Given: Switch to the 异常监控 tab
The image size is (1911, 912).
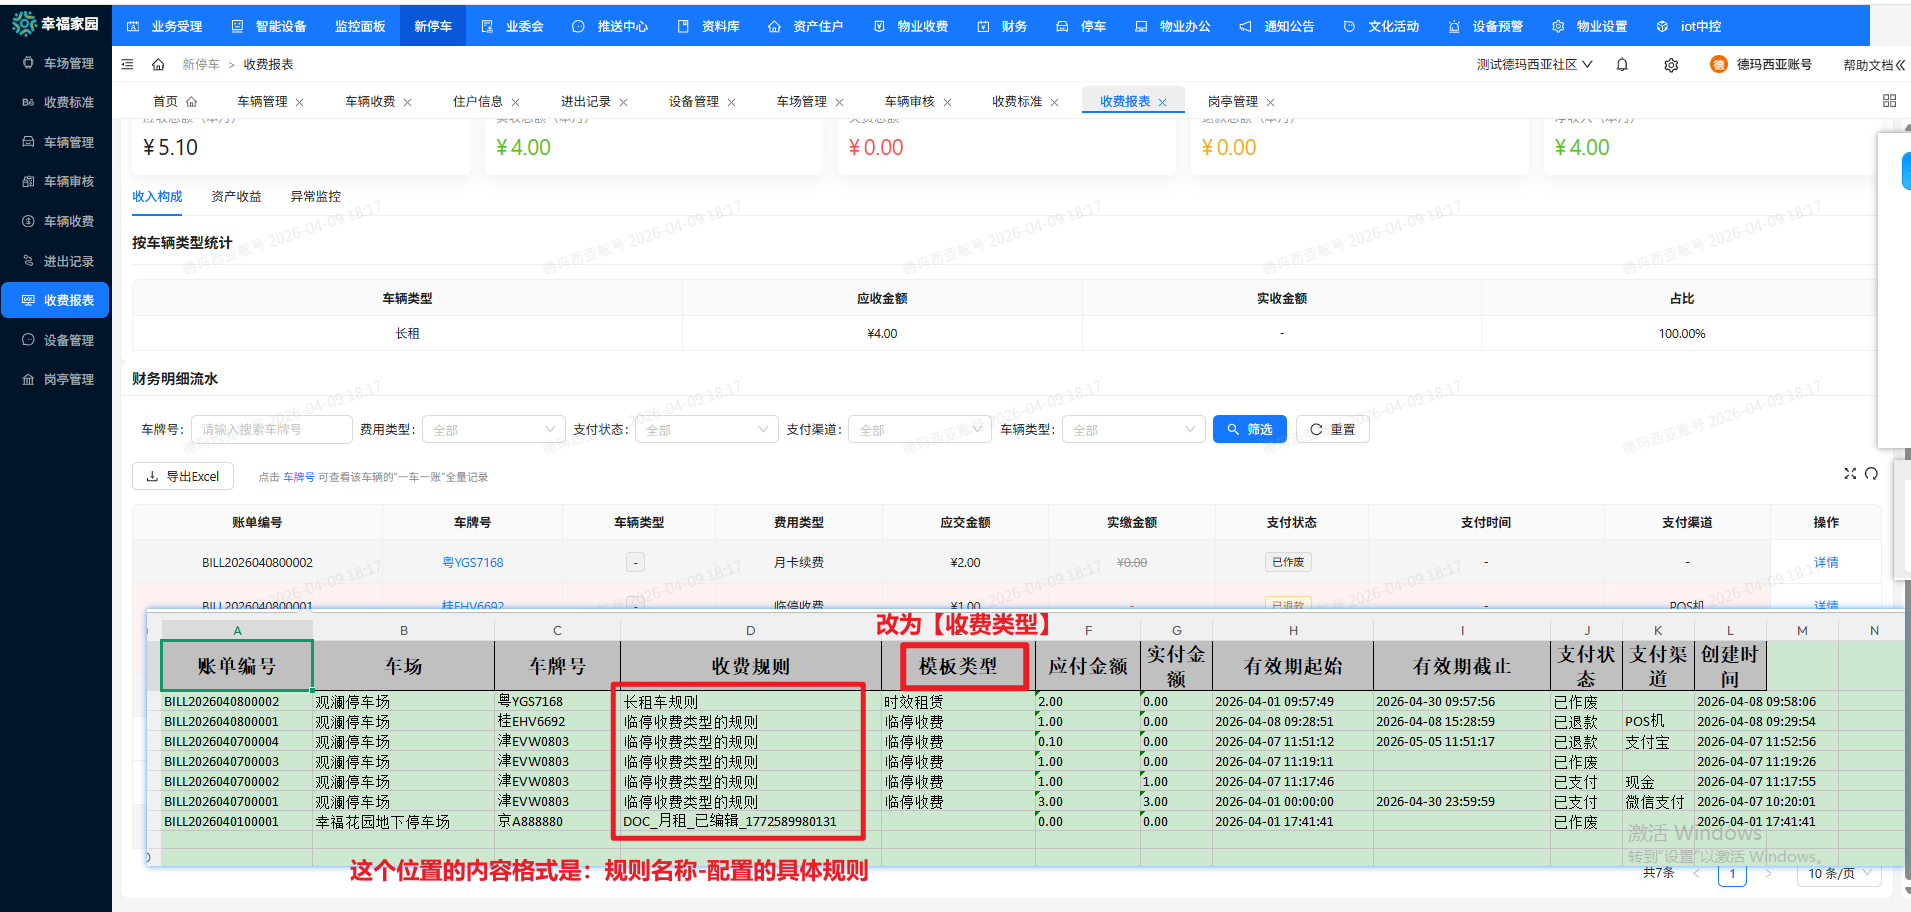Looking at the screenshot, I should coord(315,197).
